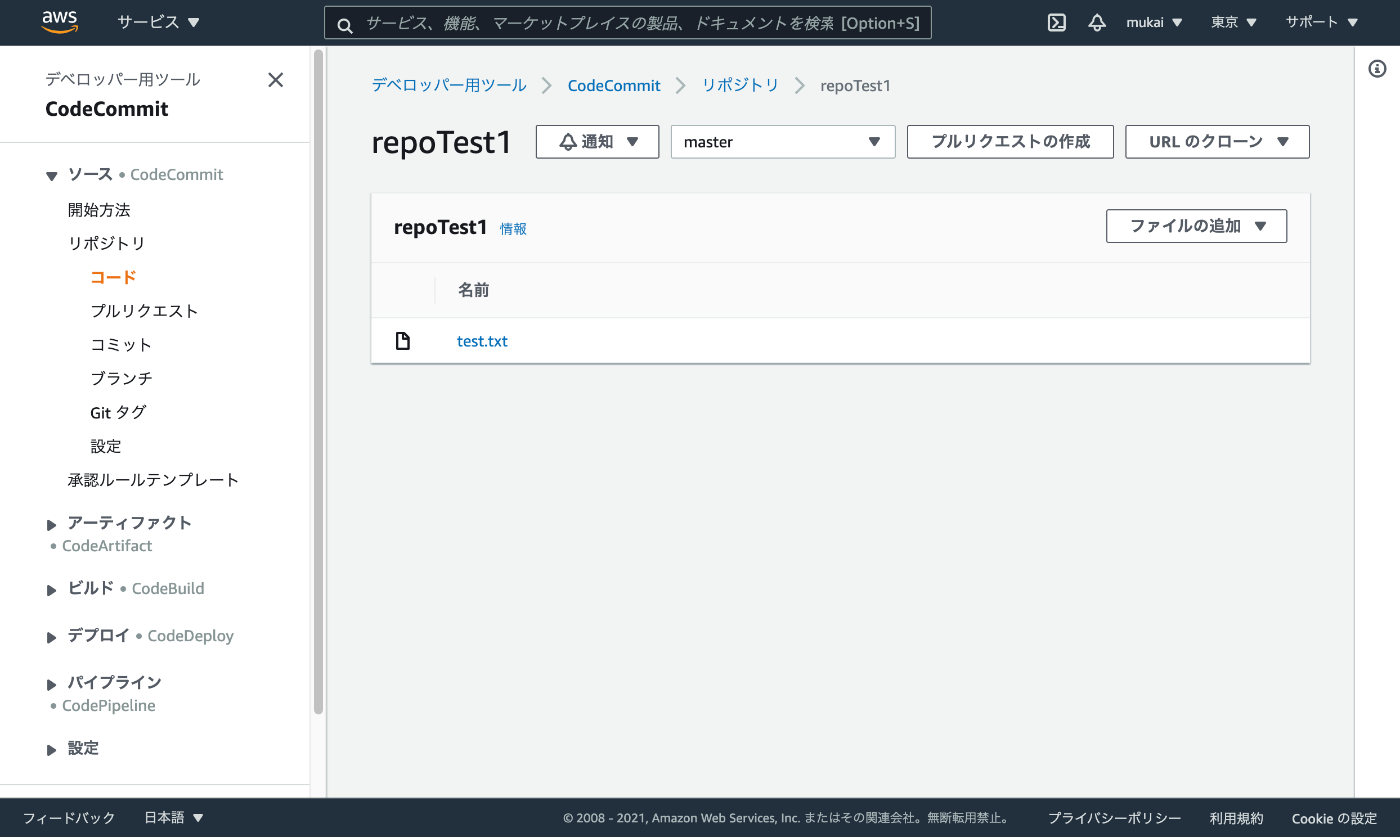Click the sidebar vertical scrollbar
The height and width of the screenshot is (837, 1400).
[318, 382]
